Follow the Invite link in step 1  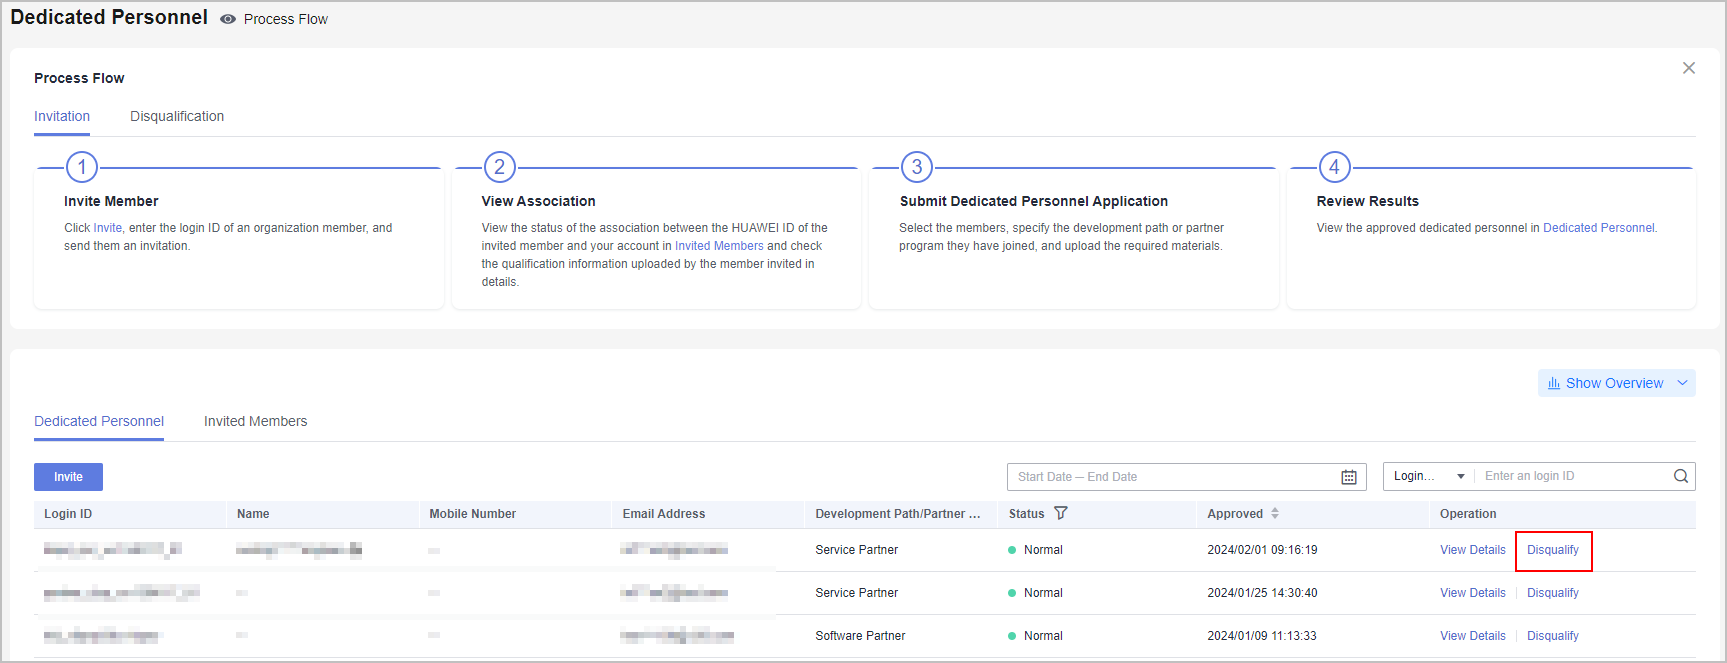[x=107, y=228]
